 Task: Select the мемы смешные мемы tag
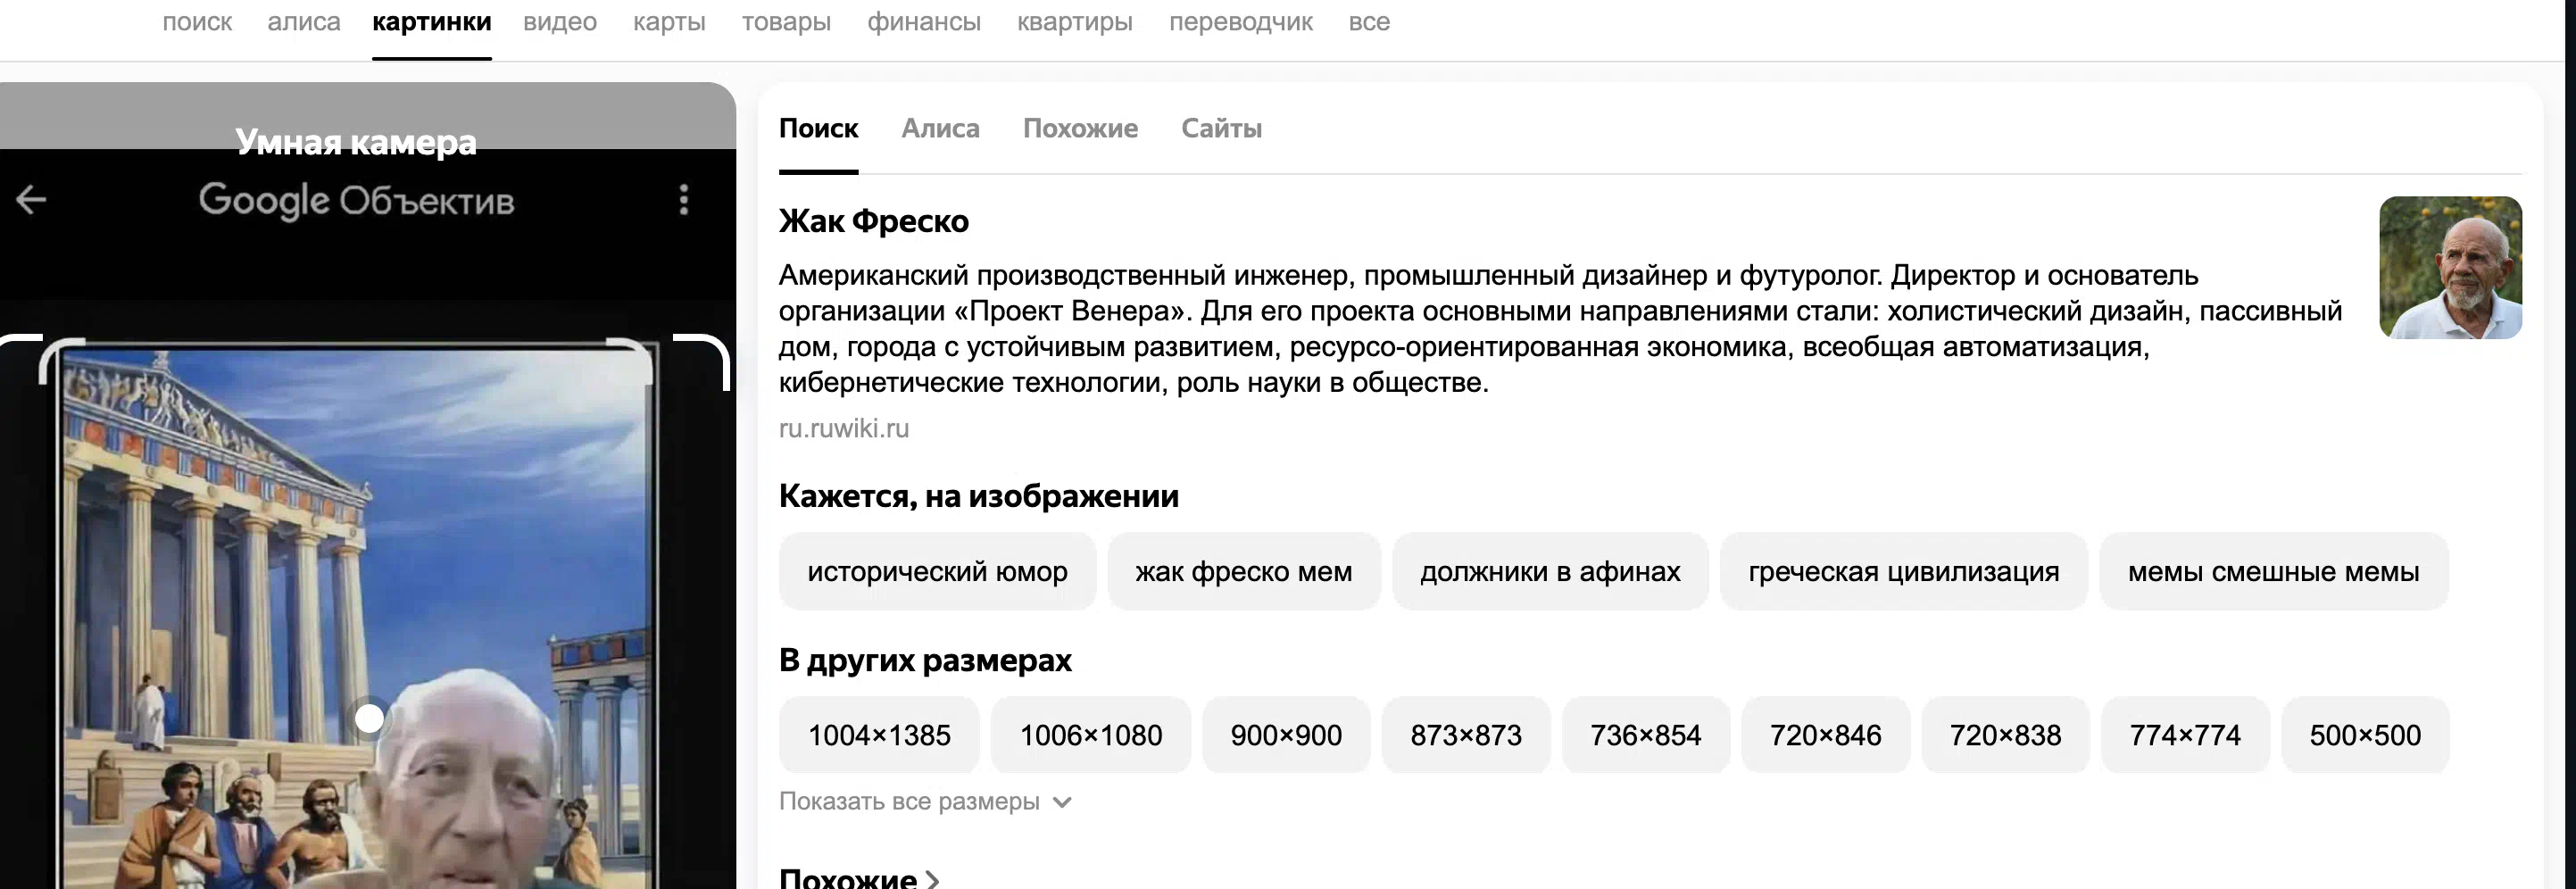point(2273,572)
